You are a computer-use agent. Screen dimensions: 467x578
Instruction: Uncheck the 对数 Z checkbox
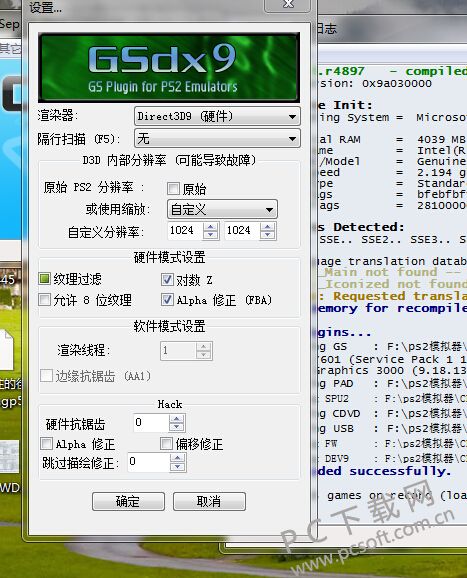click(x=167, y=280)
